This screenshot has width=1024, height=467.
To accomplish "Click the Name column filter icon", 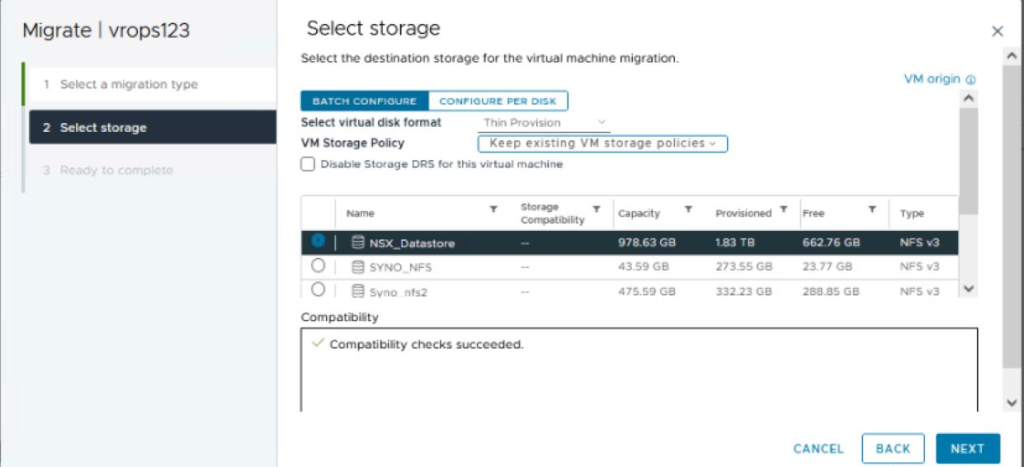I will [x=494, y=209].
